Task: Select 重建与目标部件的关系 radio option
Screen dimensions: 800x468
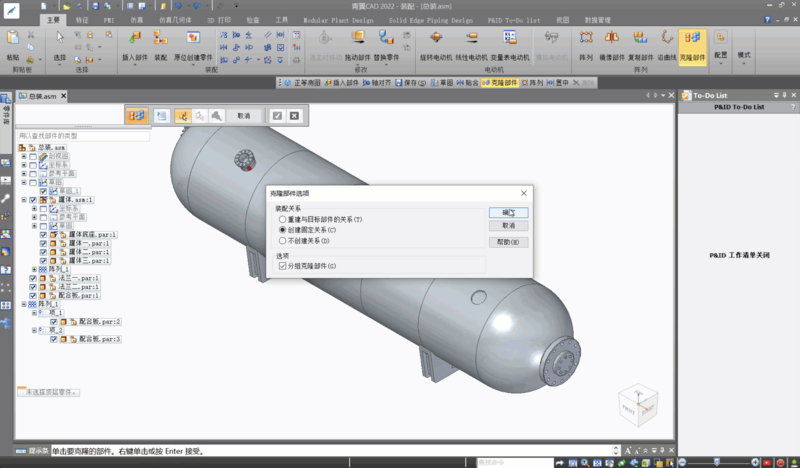Action: click(283, 219)
